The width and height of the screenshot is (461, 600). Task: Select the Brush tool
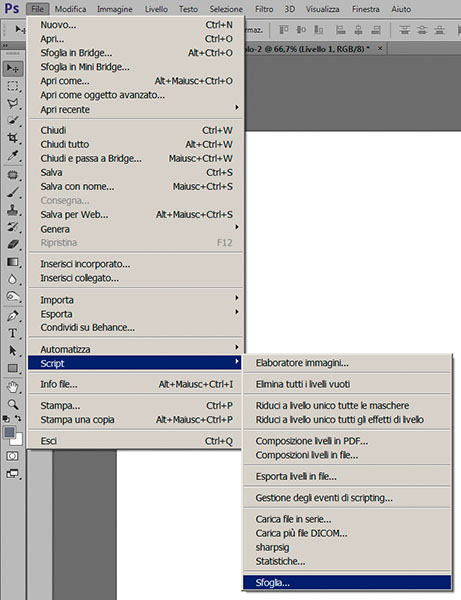[x=13, y=192]
